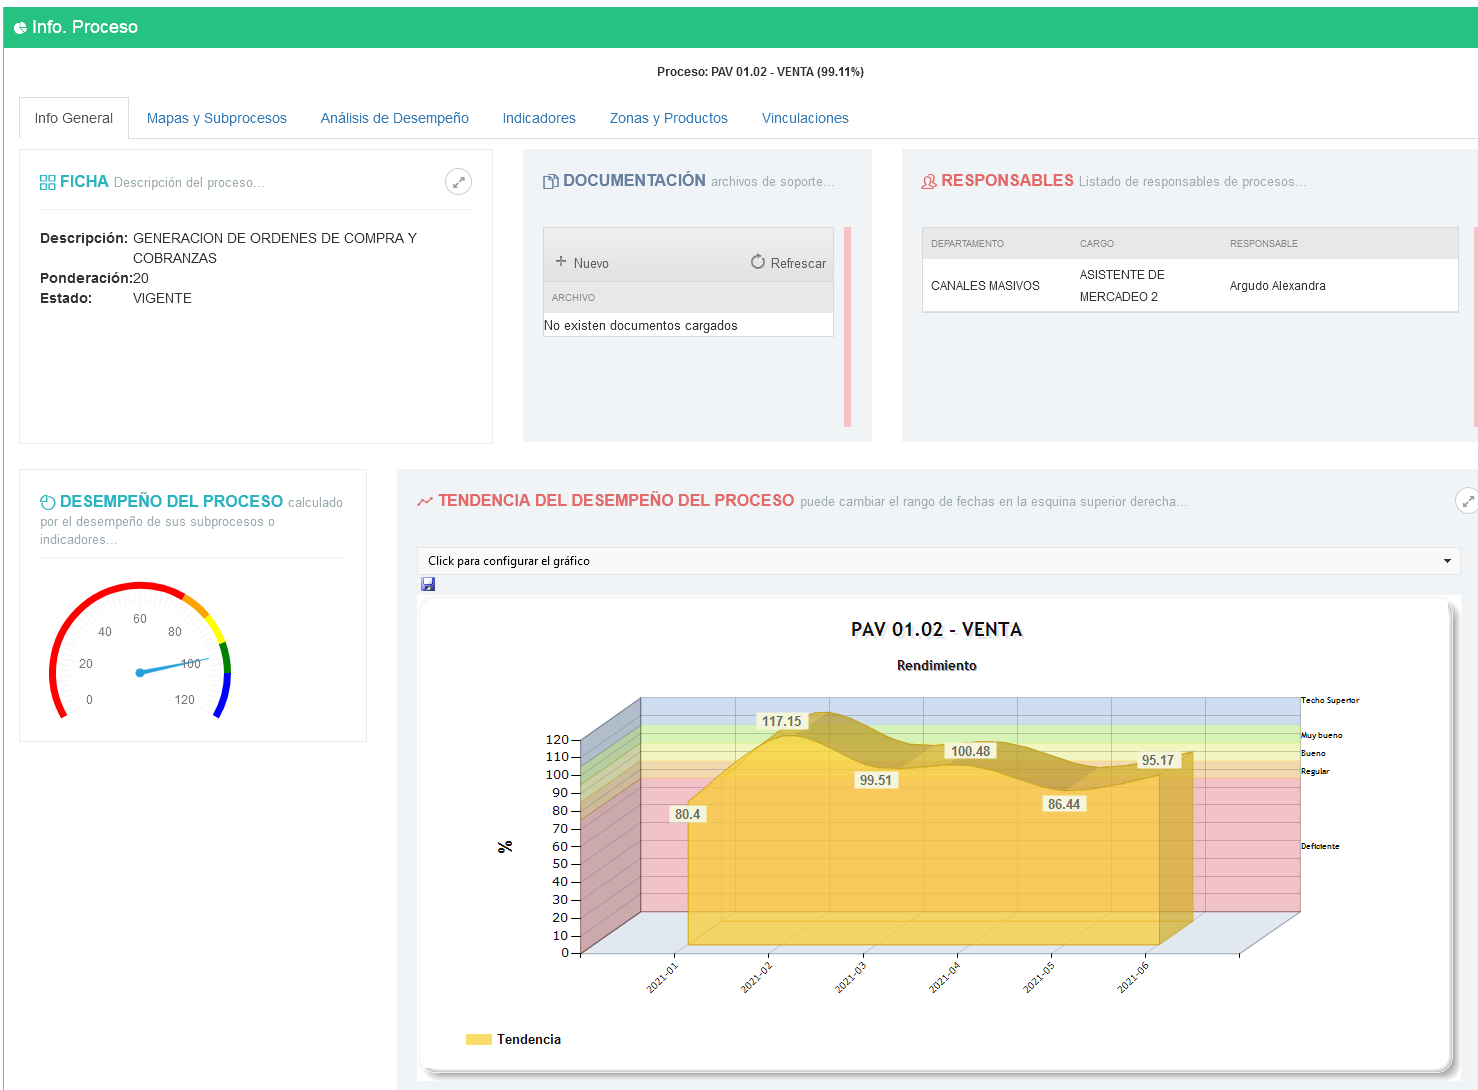
Task: Select responsible Argudo Alexandra
Action: 1278,286
